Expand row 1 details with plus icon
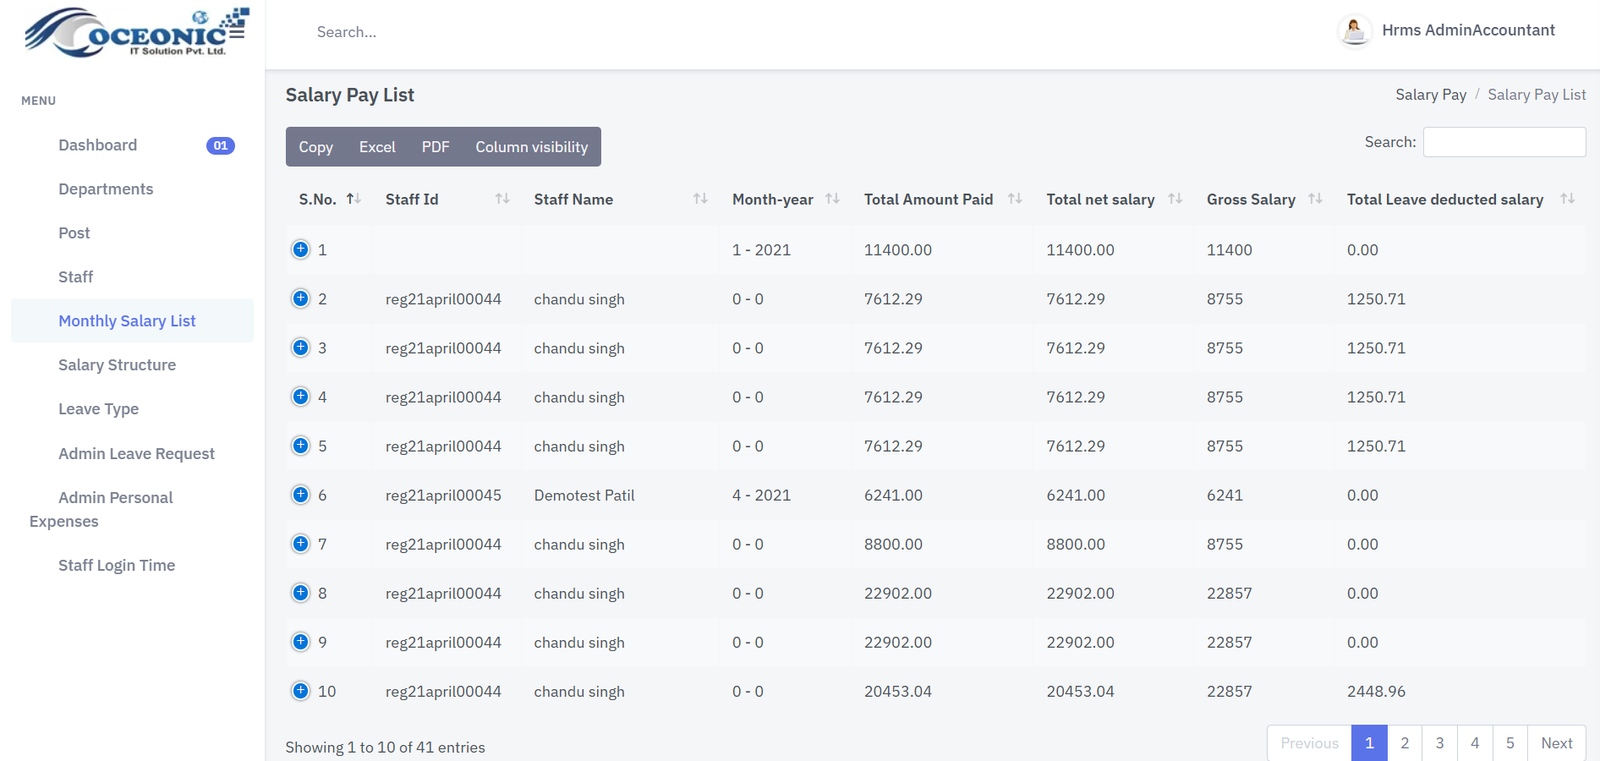The width and height of the screenshot is (1600, 761). [300, 249]
